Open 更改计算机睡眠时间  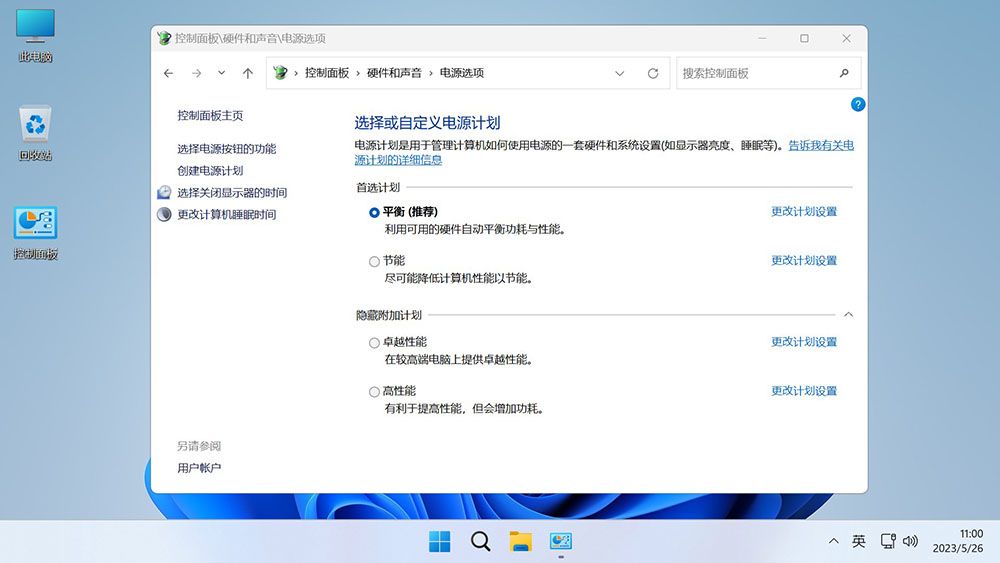pyautogui.click(x=226, y=214)
